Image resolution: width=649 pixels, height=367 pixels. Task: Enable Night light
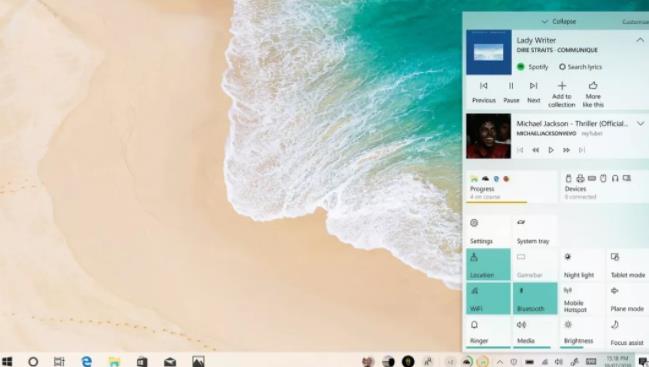click(x=582, y=264)
